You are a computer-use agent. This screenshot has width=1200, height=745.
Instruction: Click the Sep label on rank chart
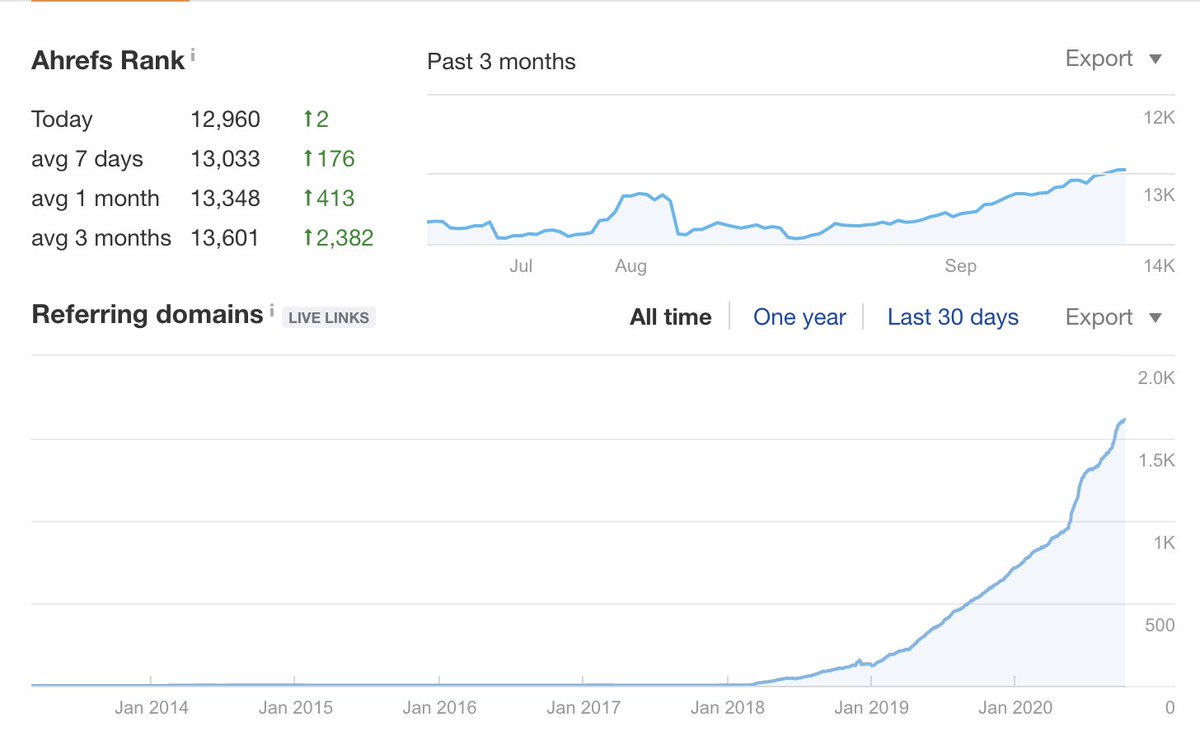[x=960, y=266]
